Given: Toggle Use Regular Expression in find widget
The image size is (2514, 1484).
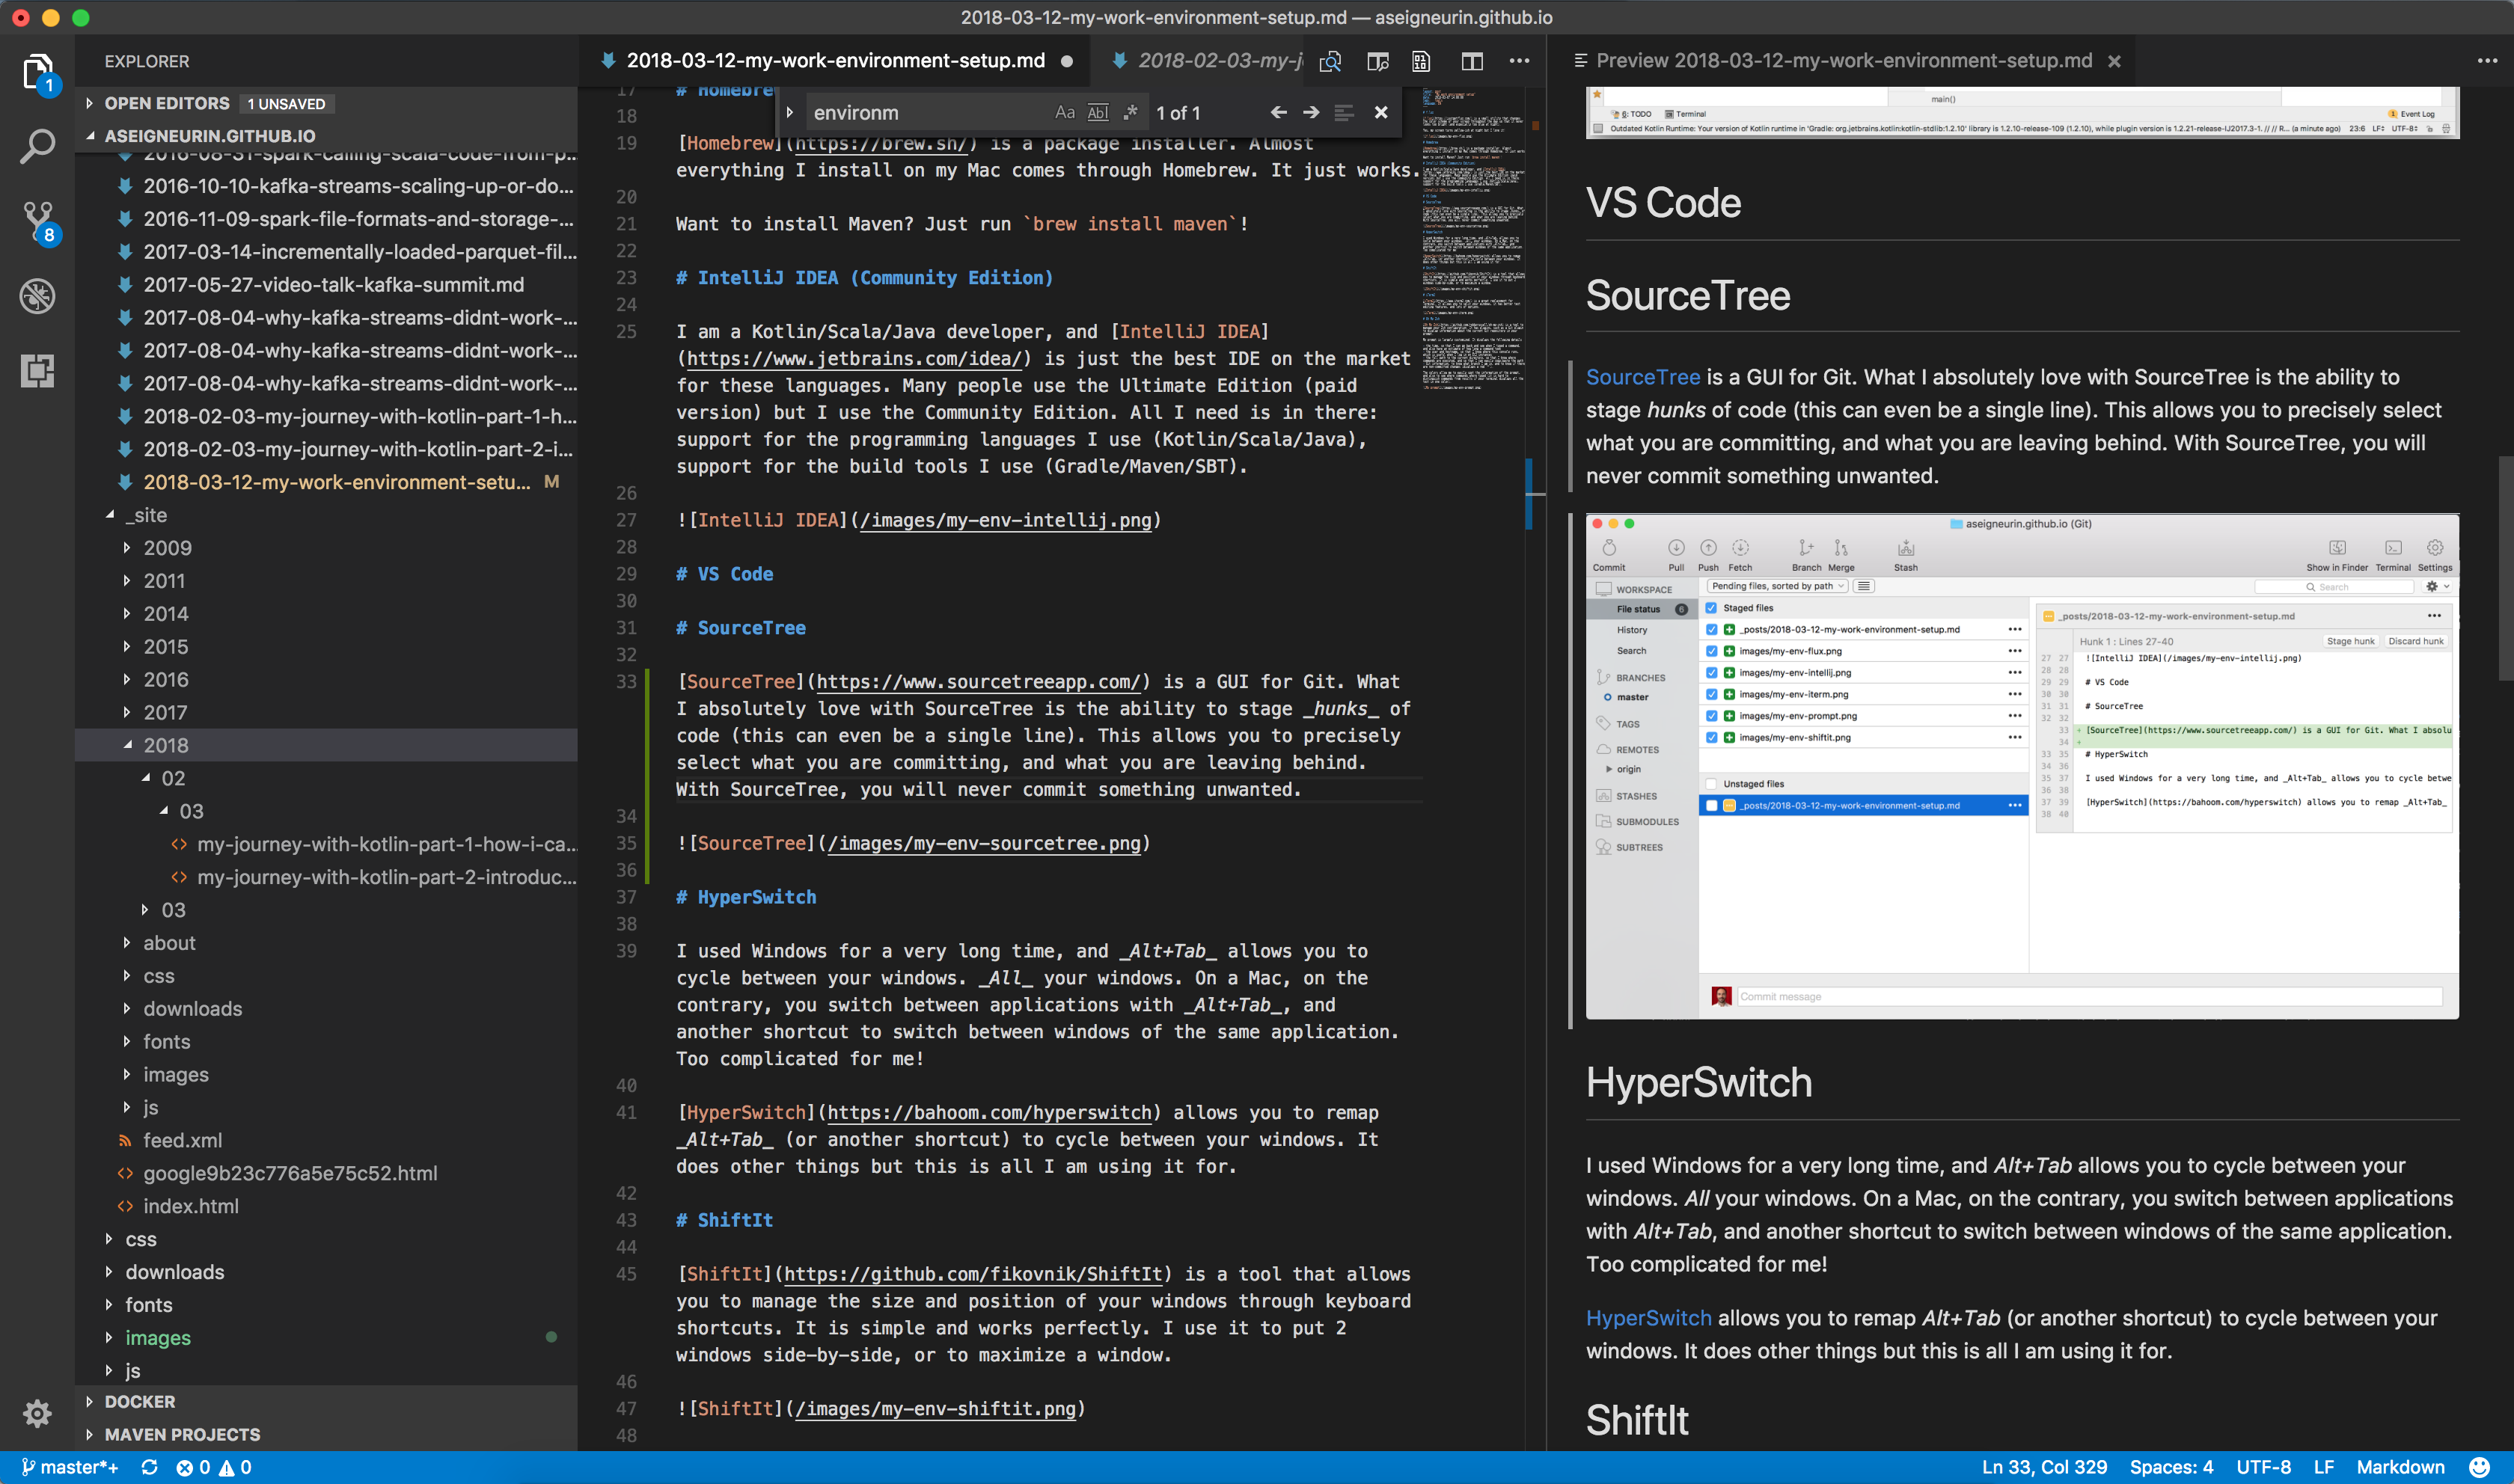Looking at the screenshot, I should (1130, 113).
